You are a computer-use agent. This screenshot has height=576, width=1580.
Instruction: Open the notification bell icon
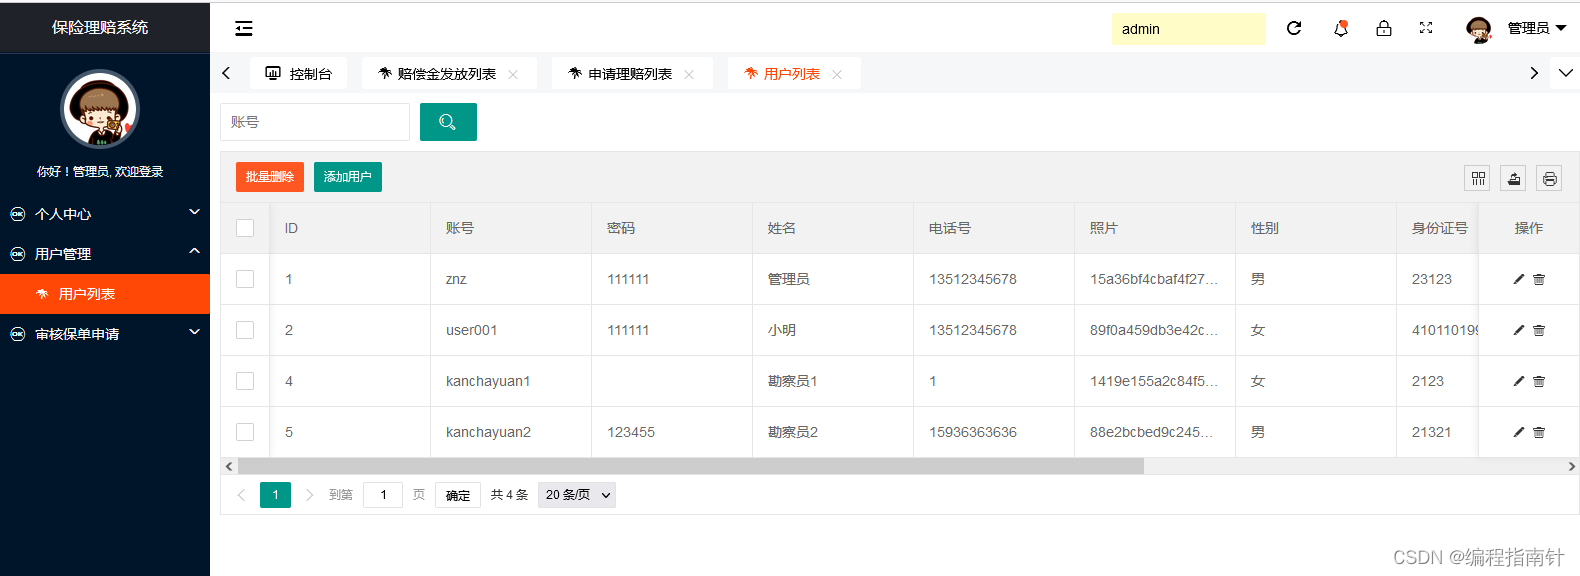point(1341,28)
